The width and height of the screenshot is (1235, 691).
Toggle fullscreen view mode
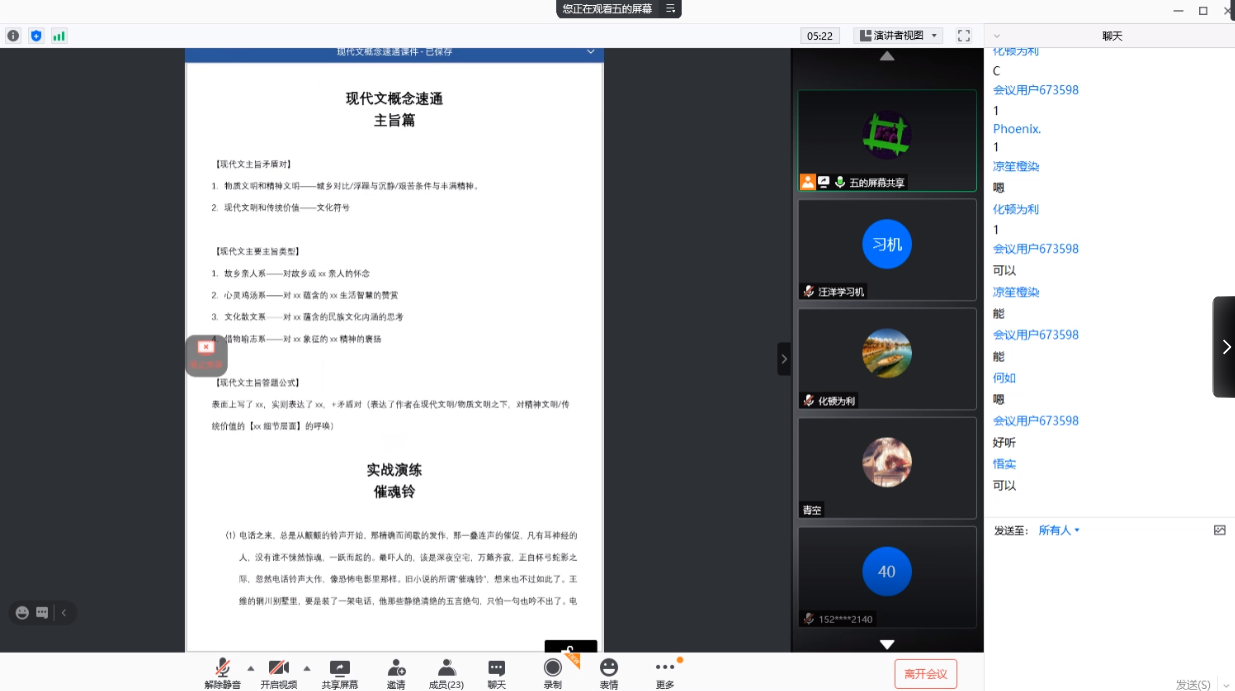(963, 35)
